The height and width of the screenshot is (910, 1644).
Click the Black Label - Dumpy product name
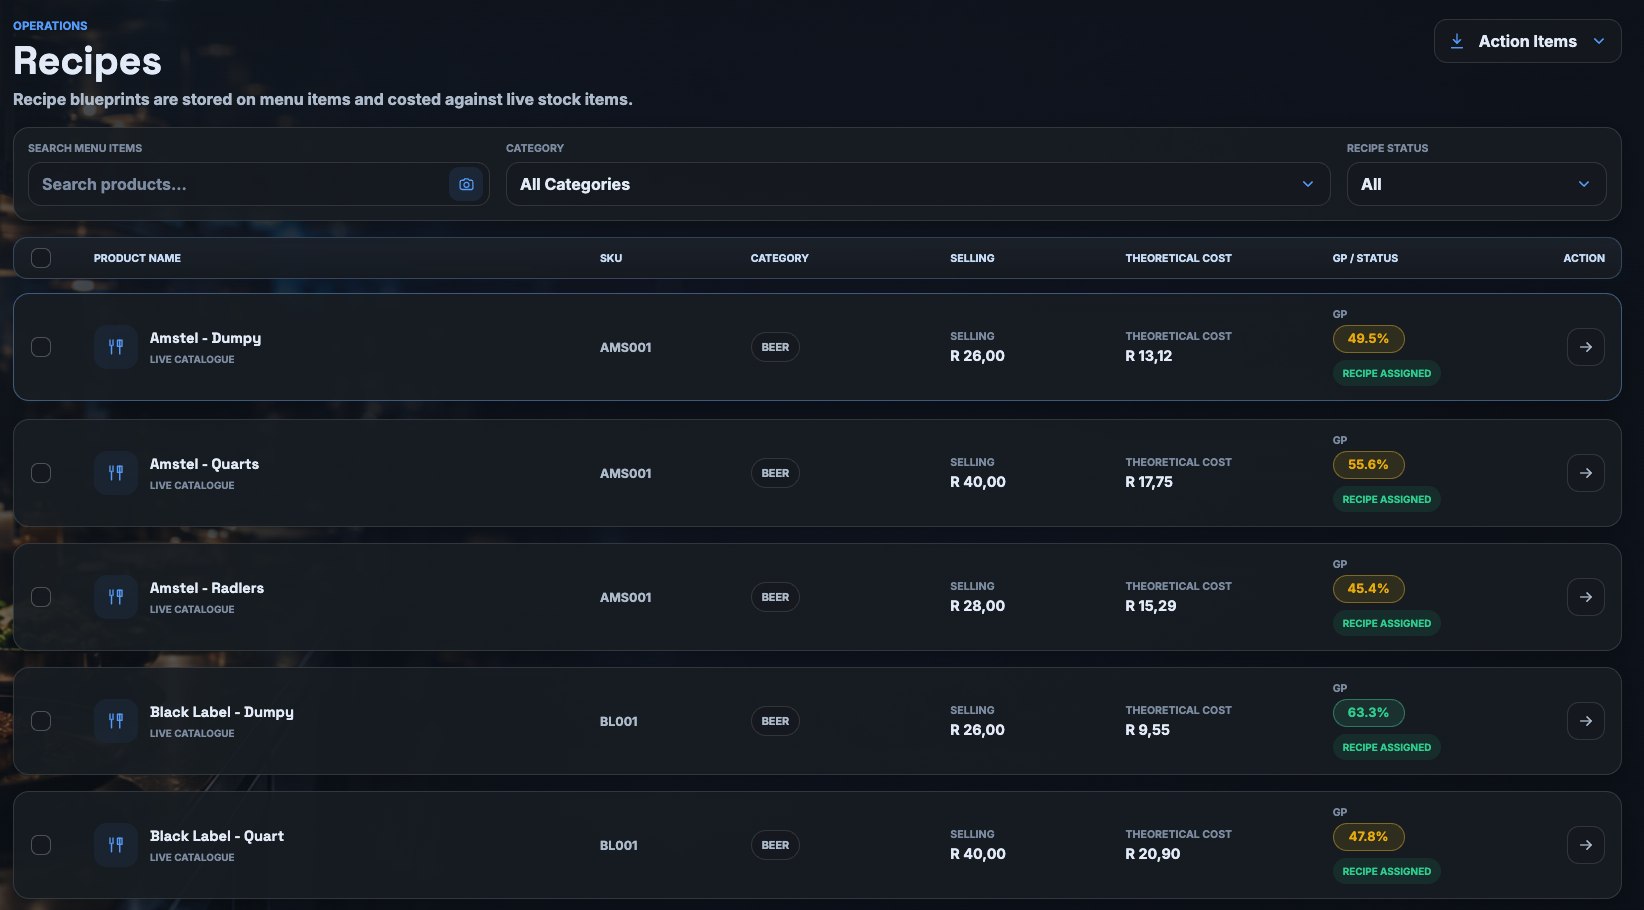[x=222, y=712]
